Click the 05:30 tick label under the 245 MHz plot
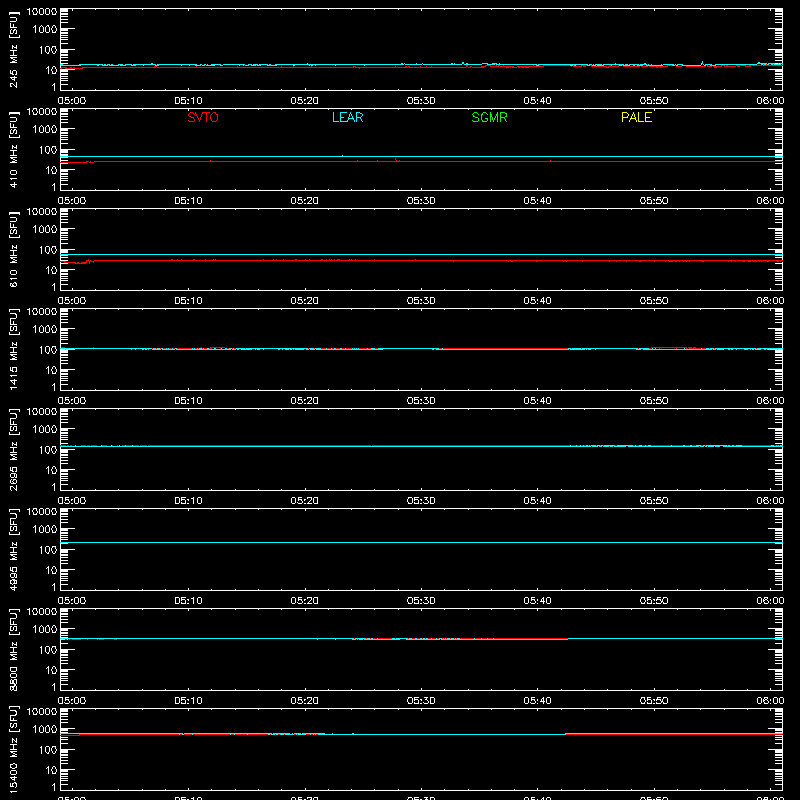The width and height of the screenshot is (800, 800). click(x=421, y=101)
